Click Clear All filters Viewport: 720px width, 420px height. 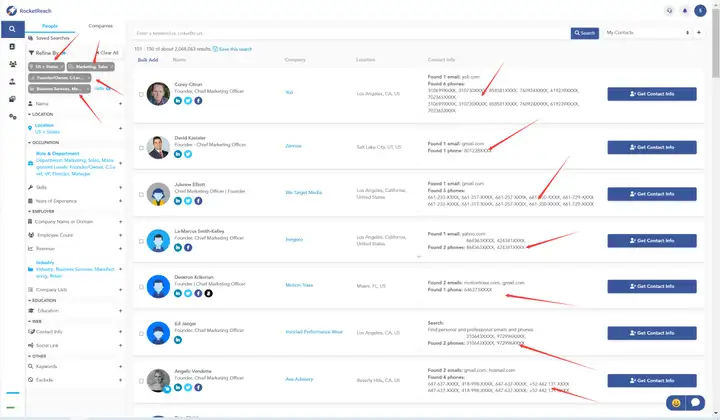point(107,53)
